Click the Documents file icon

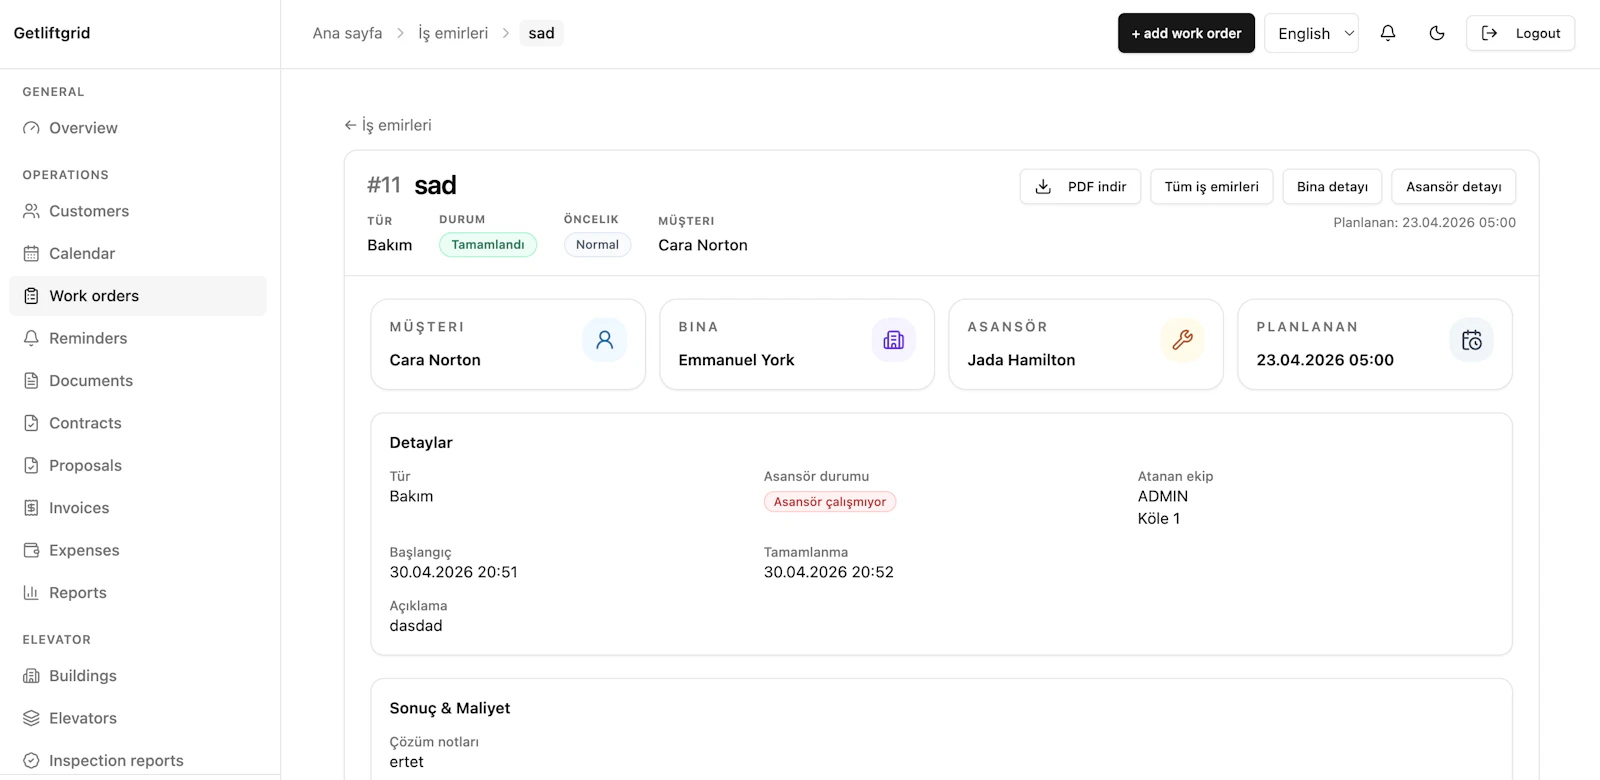[31, 381]
